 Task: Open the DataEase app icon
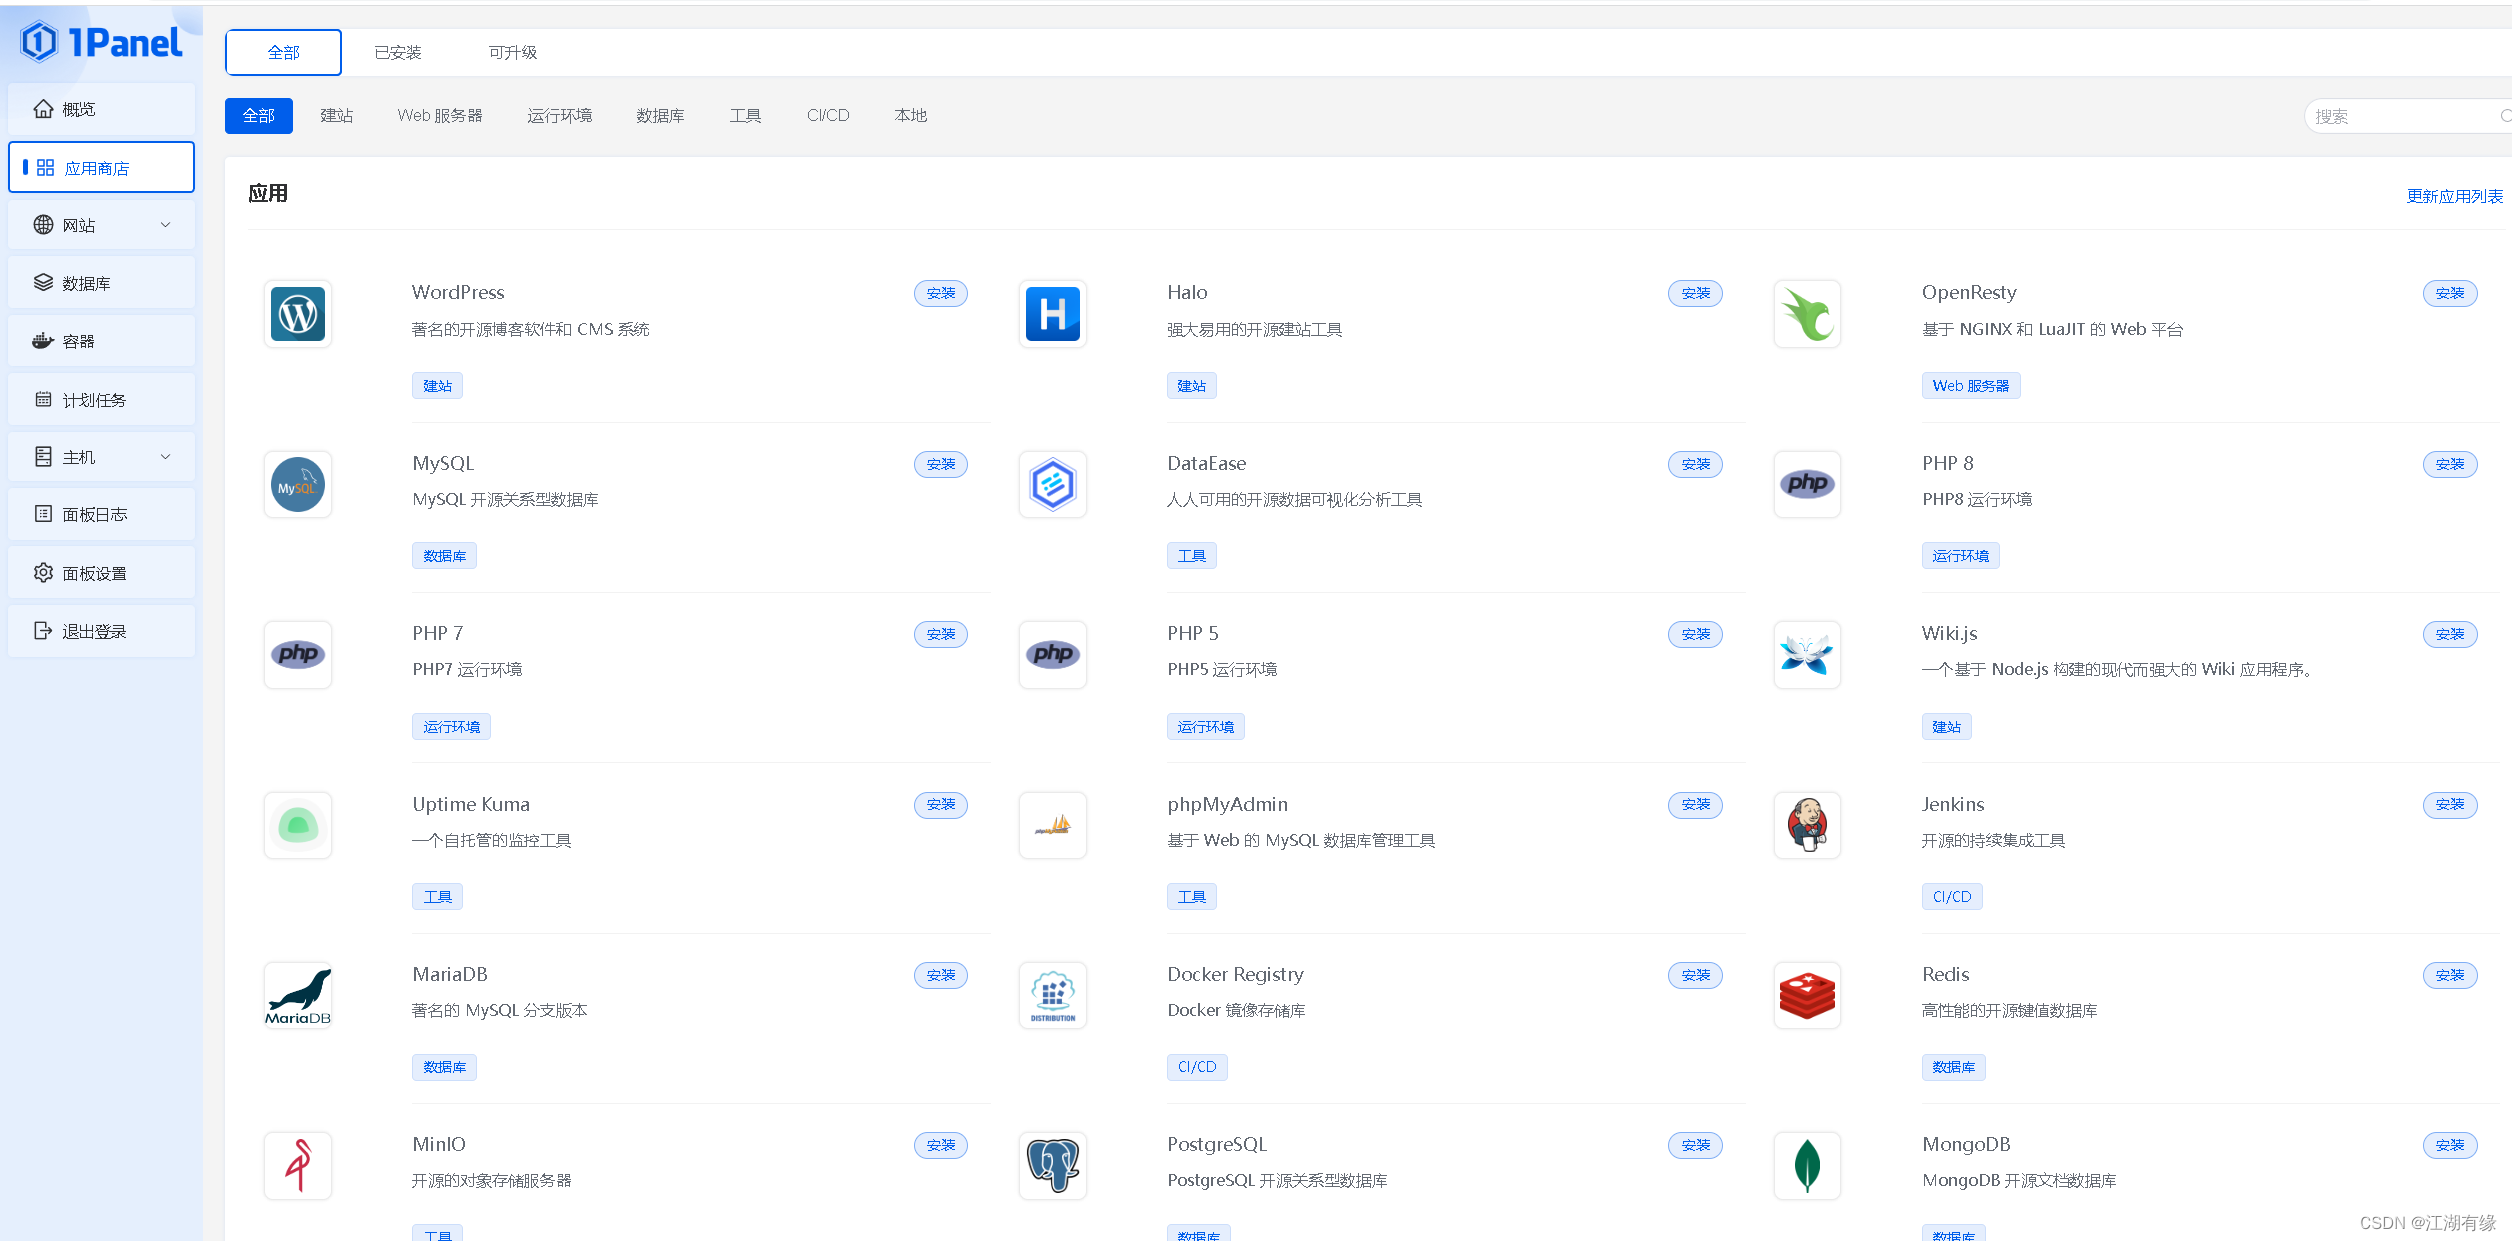[1053, 484]
